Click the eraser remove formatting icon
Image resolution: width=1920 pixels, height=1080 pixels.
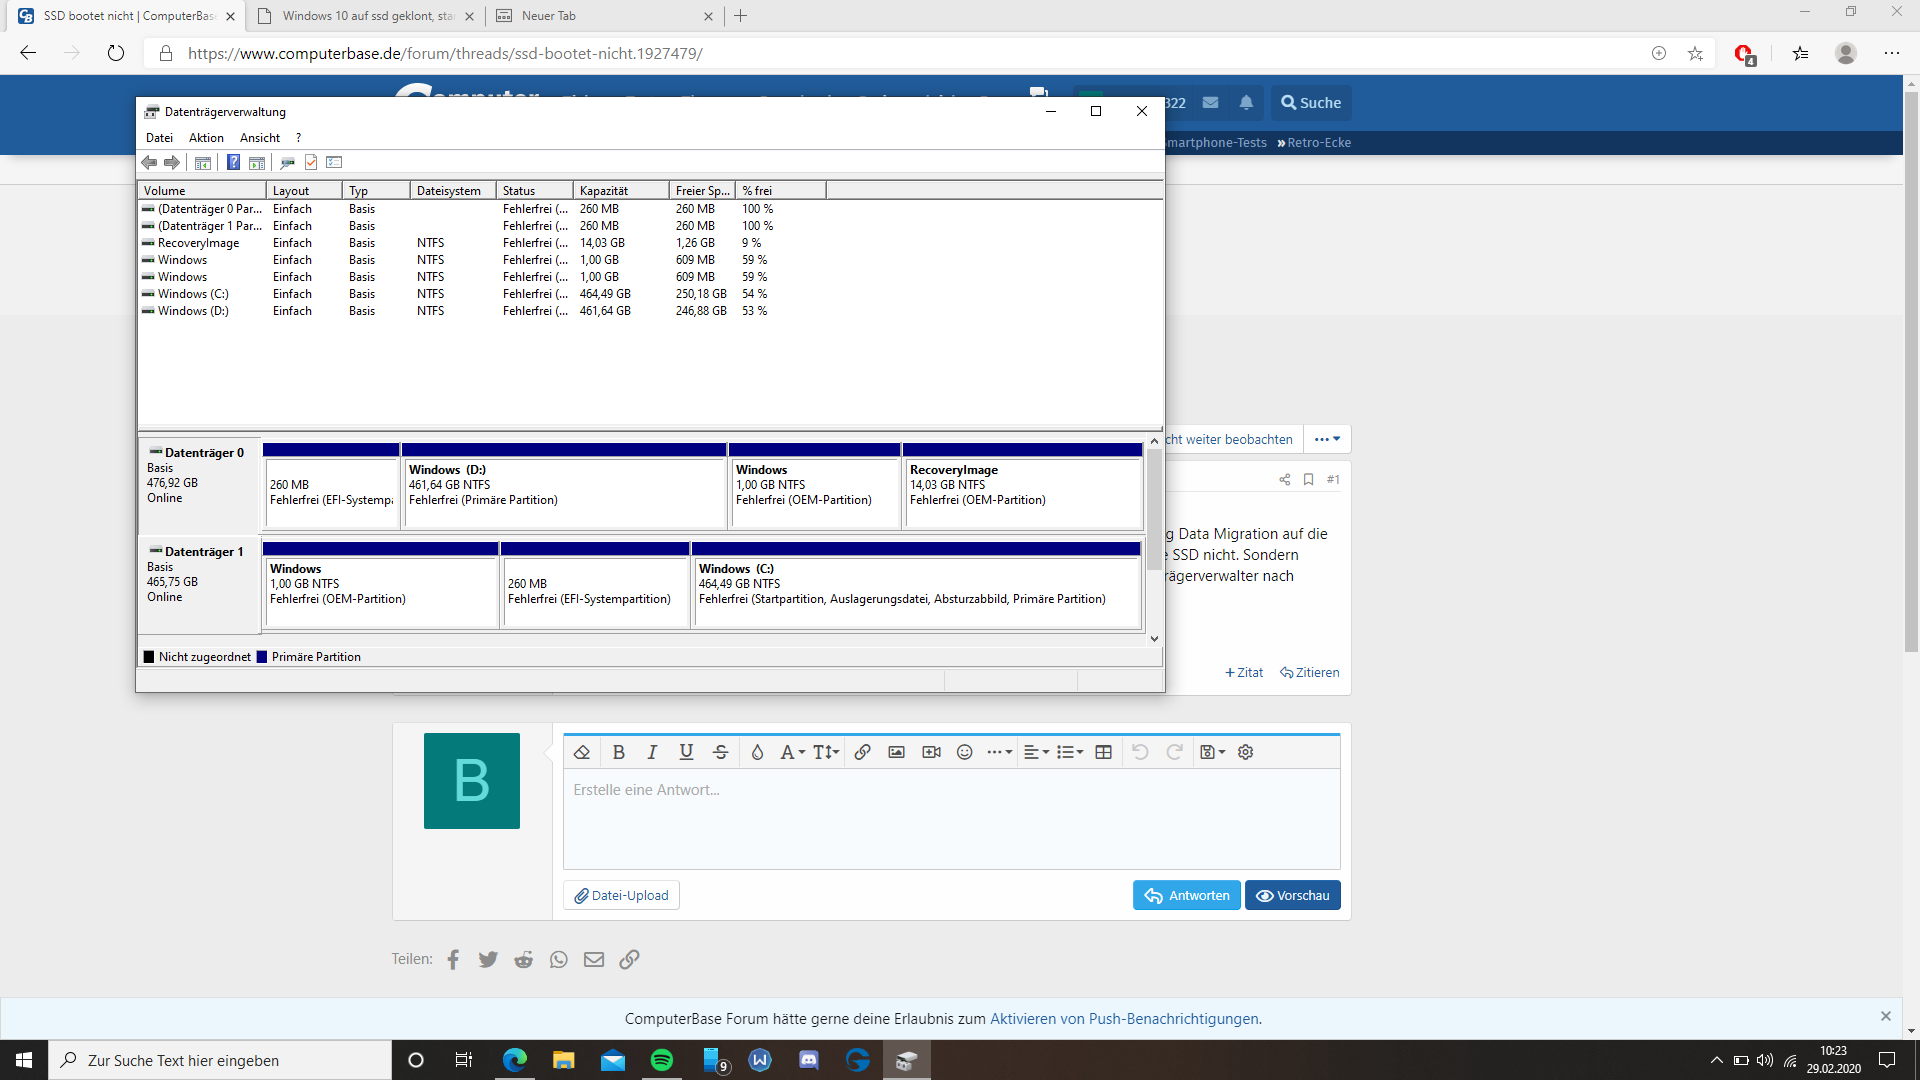(x=582, y=752)
